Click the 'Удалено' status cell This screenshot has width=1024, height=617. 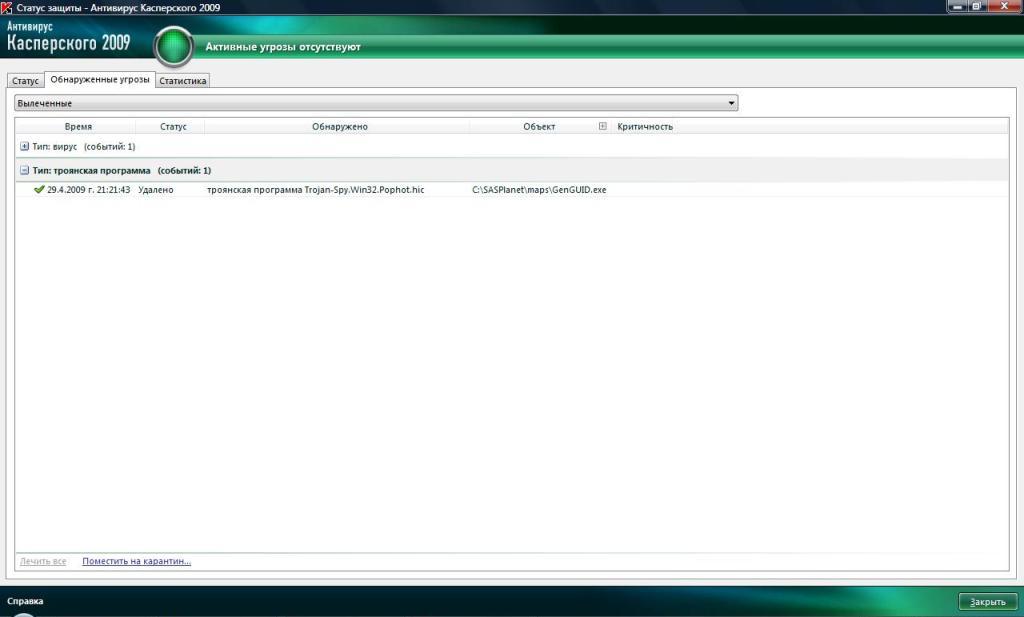pyautogui.click(x=156, y=189)
